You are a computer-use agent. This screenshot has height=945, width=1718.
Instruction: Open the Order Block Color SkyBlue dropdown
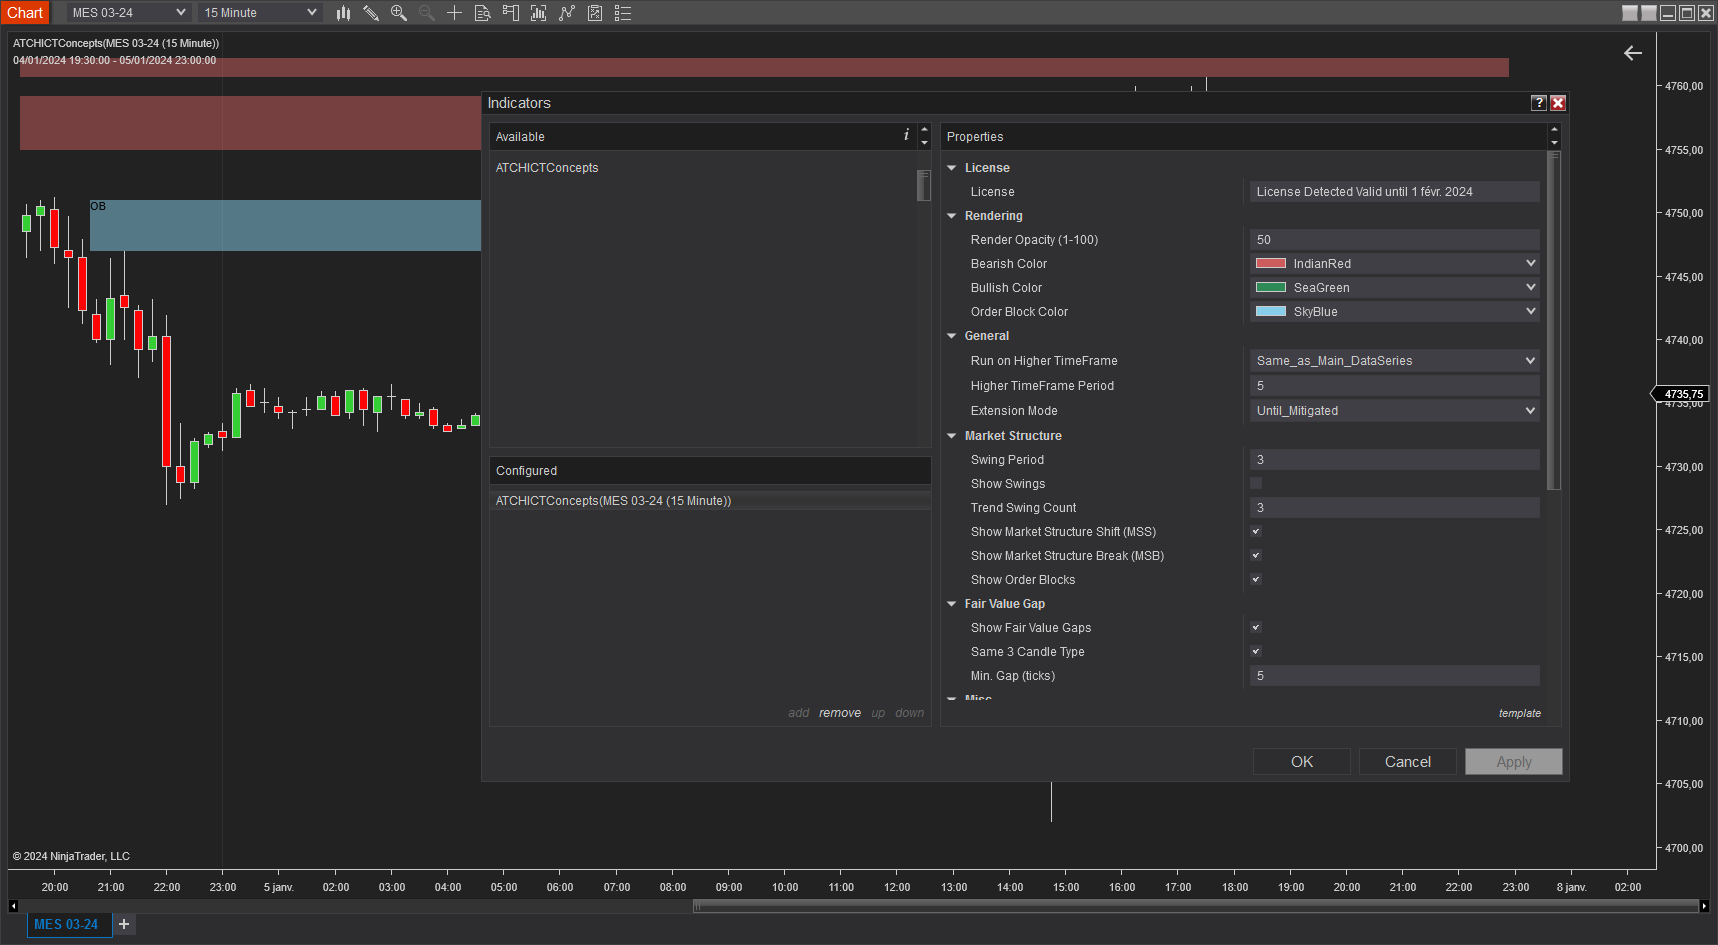[1394, 312]
